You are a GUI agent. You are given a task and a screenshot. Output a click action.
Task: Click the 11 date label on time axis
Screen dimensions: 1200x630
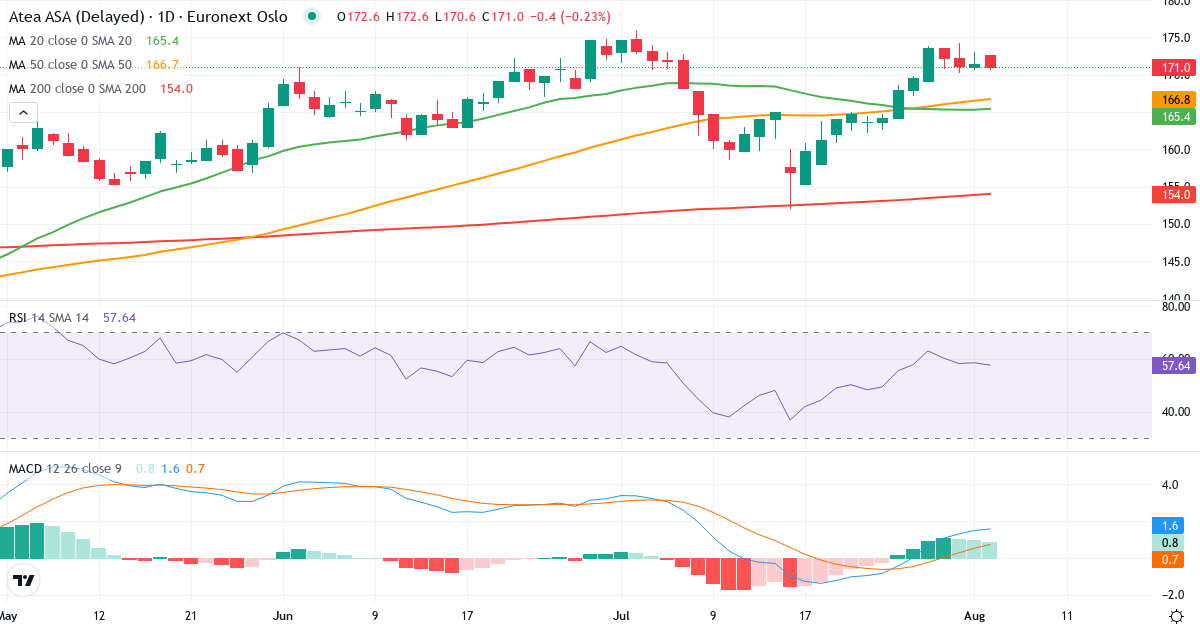[1067, 616]
